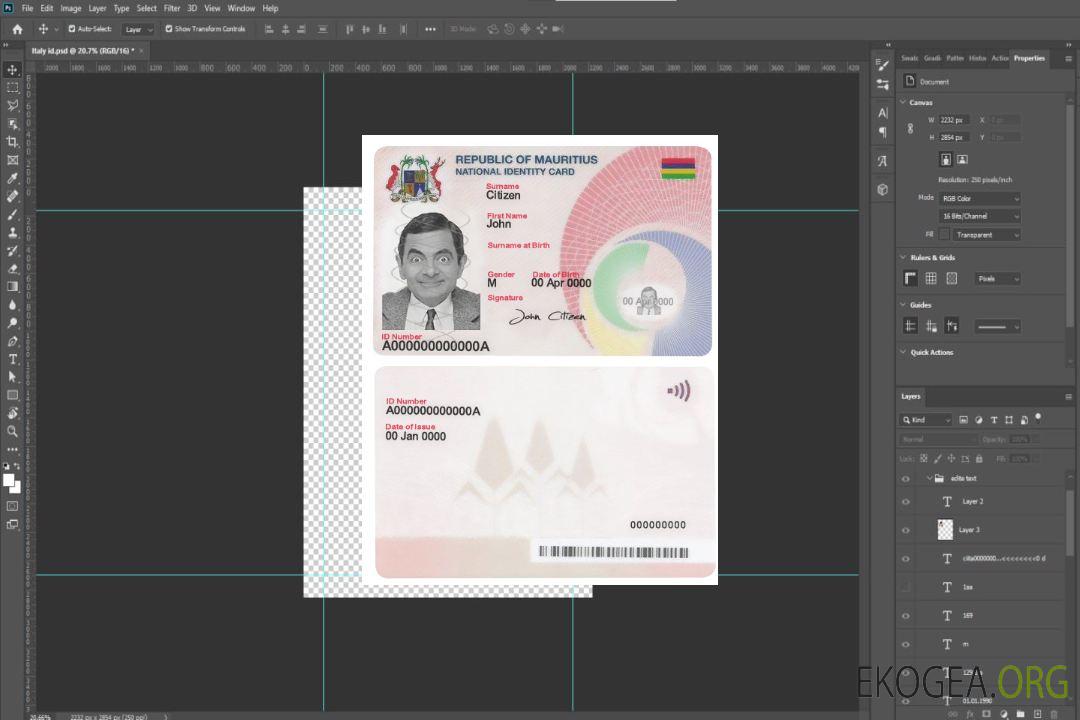Click the canvas width input field

[954, 120]
